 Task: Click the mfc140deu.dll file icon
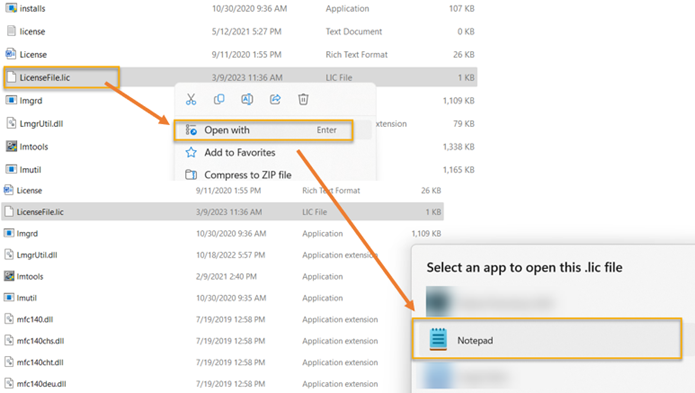pos(8,383)
